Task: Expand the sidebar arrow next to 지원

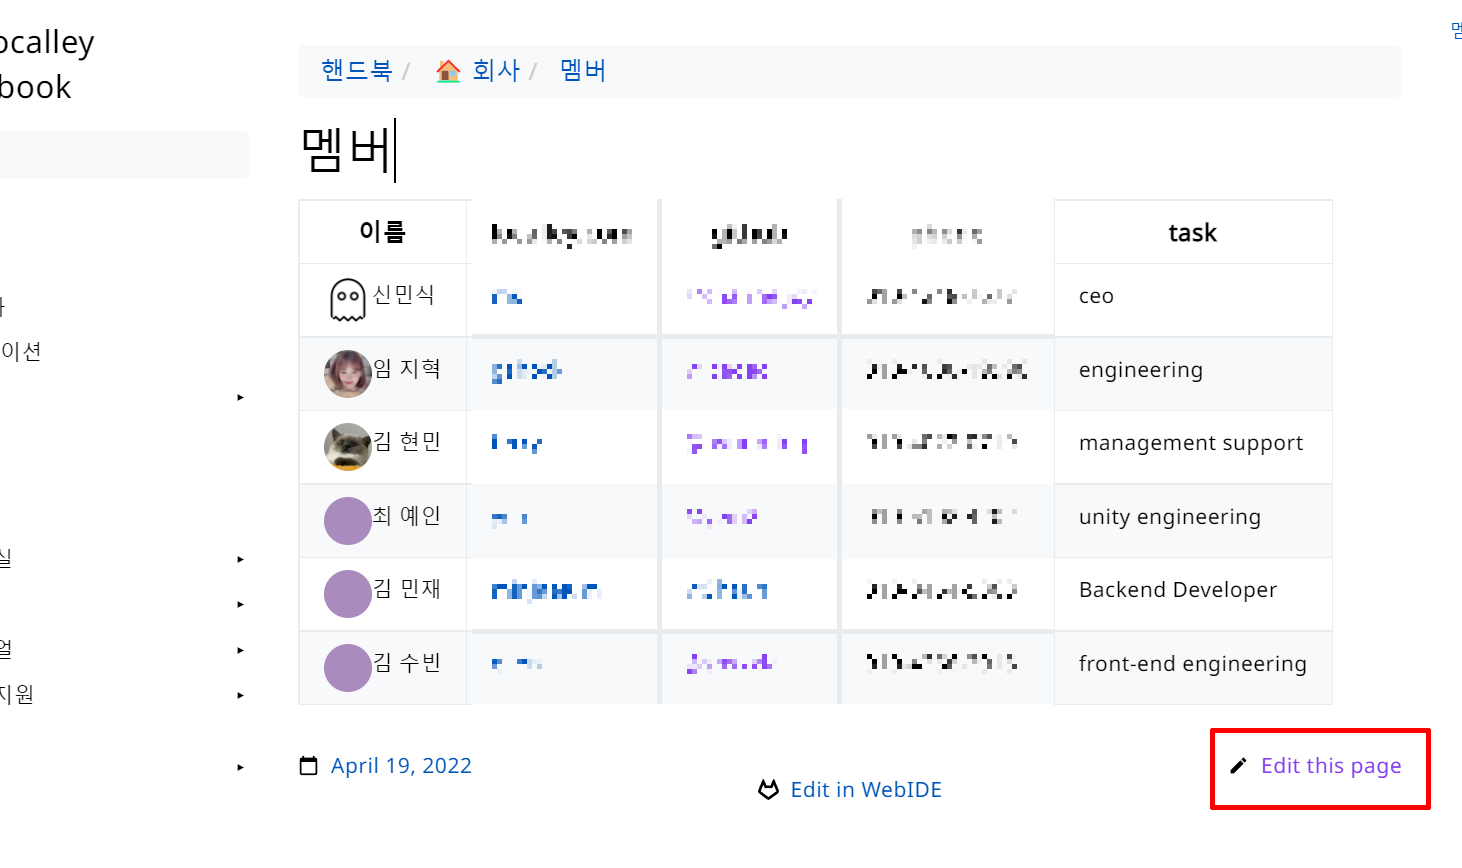Action: (240, 695)
